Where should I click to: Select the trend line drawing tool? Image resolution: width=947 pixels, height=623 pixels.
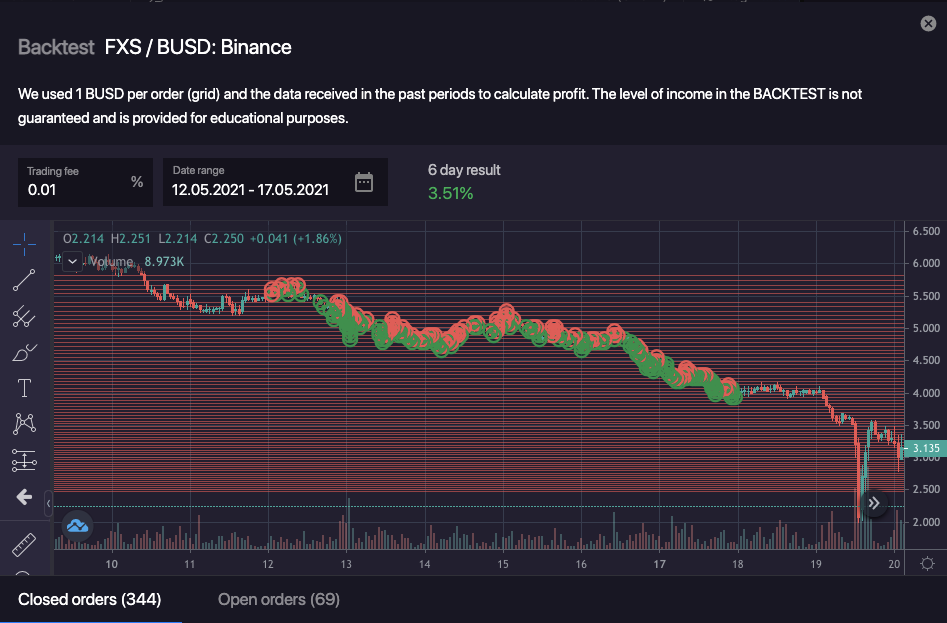(24, 281)
